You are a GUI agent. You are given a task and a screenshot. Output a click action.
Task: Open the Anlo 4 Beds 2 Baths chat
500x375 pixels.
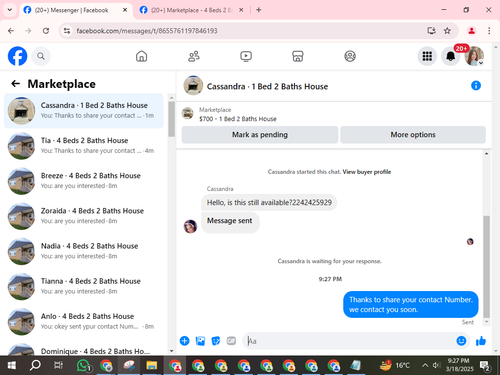84,321
